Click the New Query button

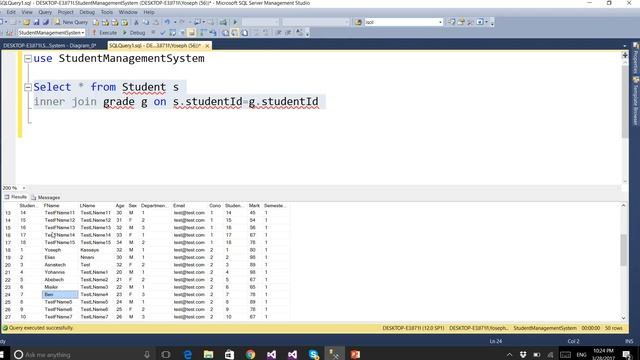(71, 22)
